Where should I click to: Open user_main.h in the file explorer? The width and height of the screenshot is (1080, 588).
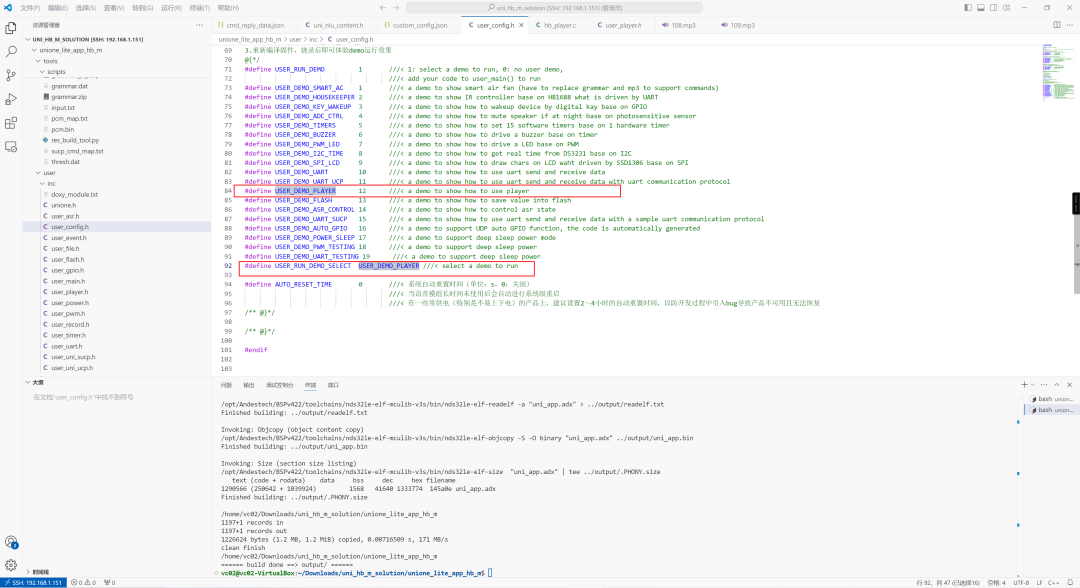point(68,281)
